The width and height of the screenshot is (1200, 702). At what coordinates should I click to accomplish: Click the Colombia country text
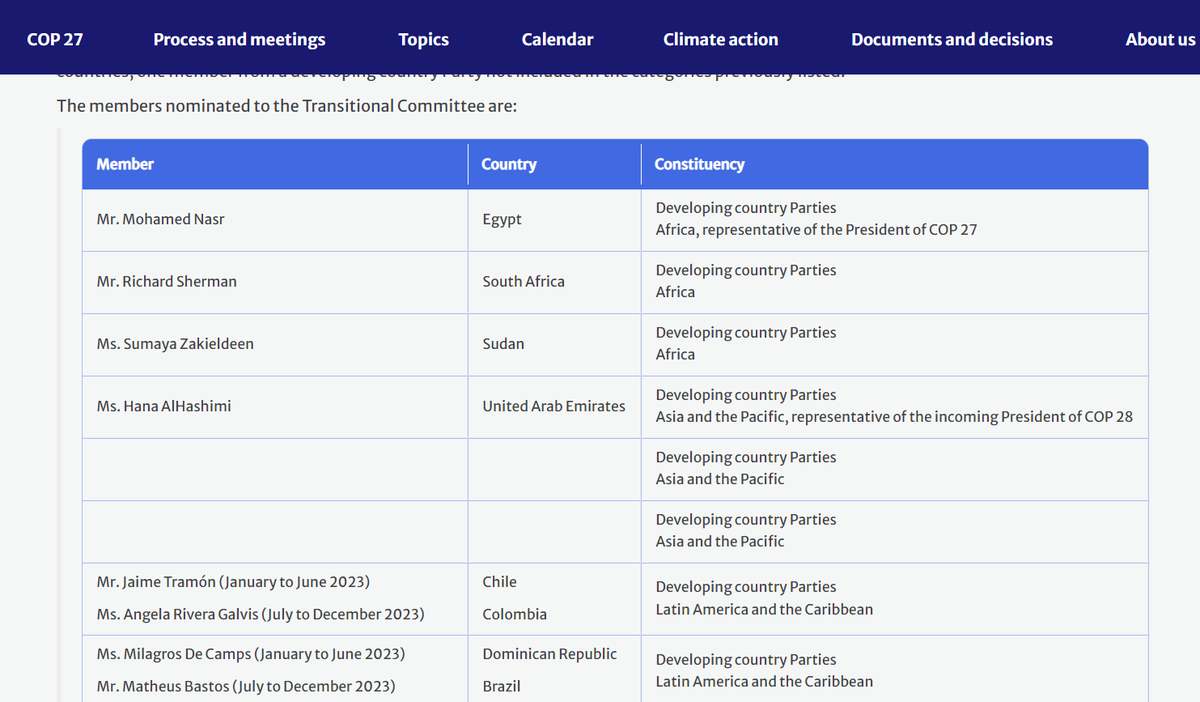[515, 614]
